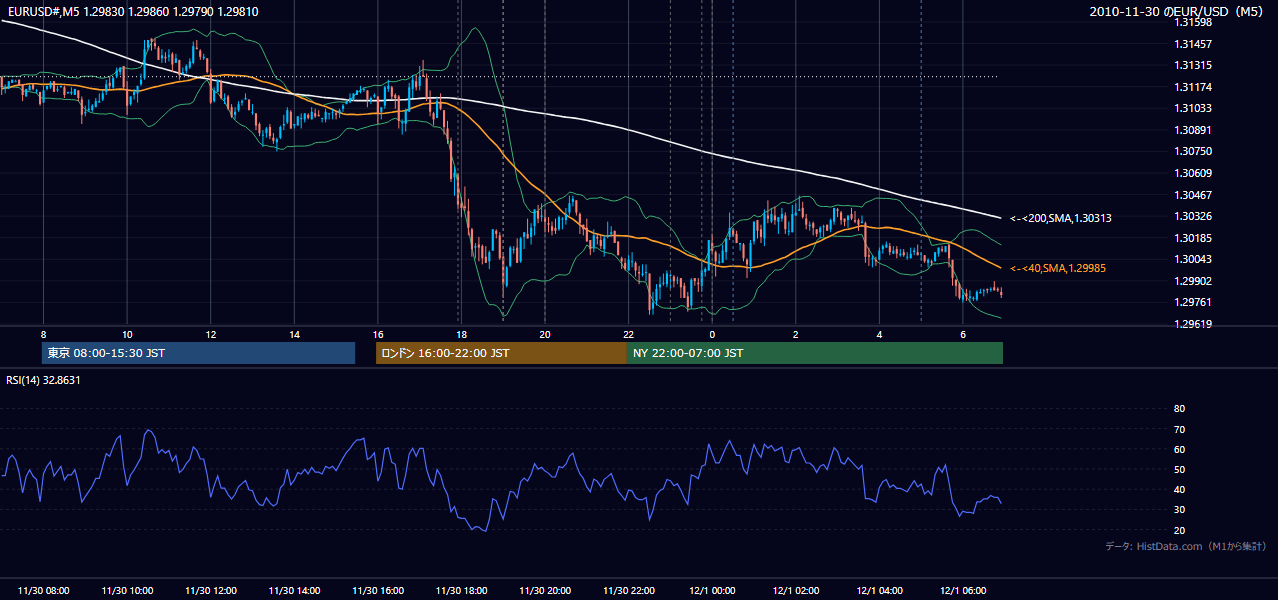Click the '11/30 18:00' bottom time label

click(461, 591)
